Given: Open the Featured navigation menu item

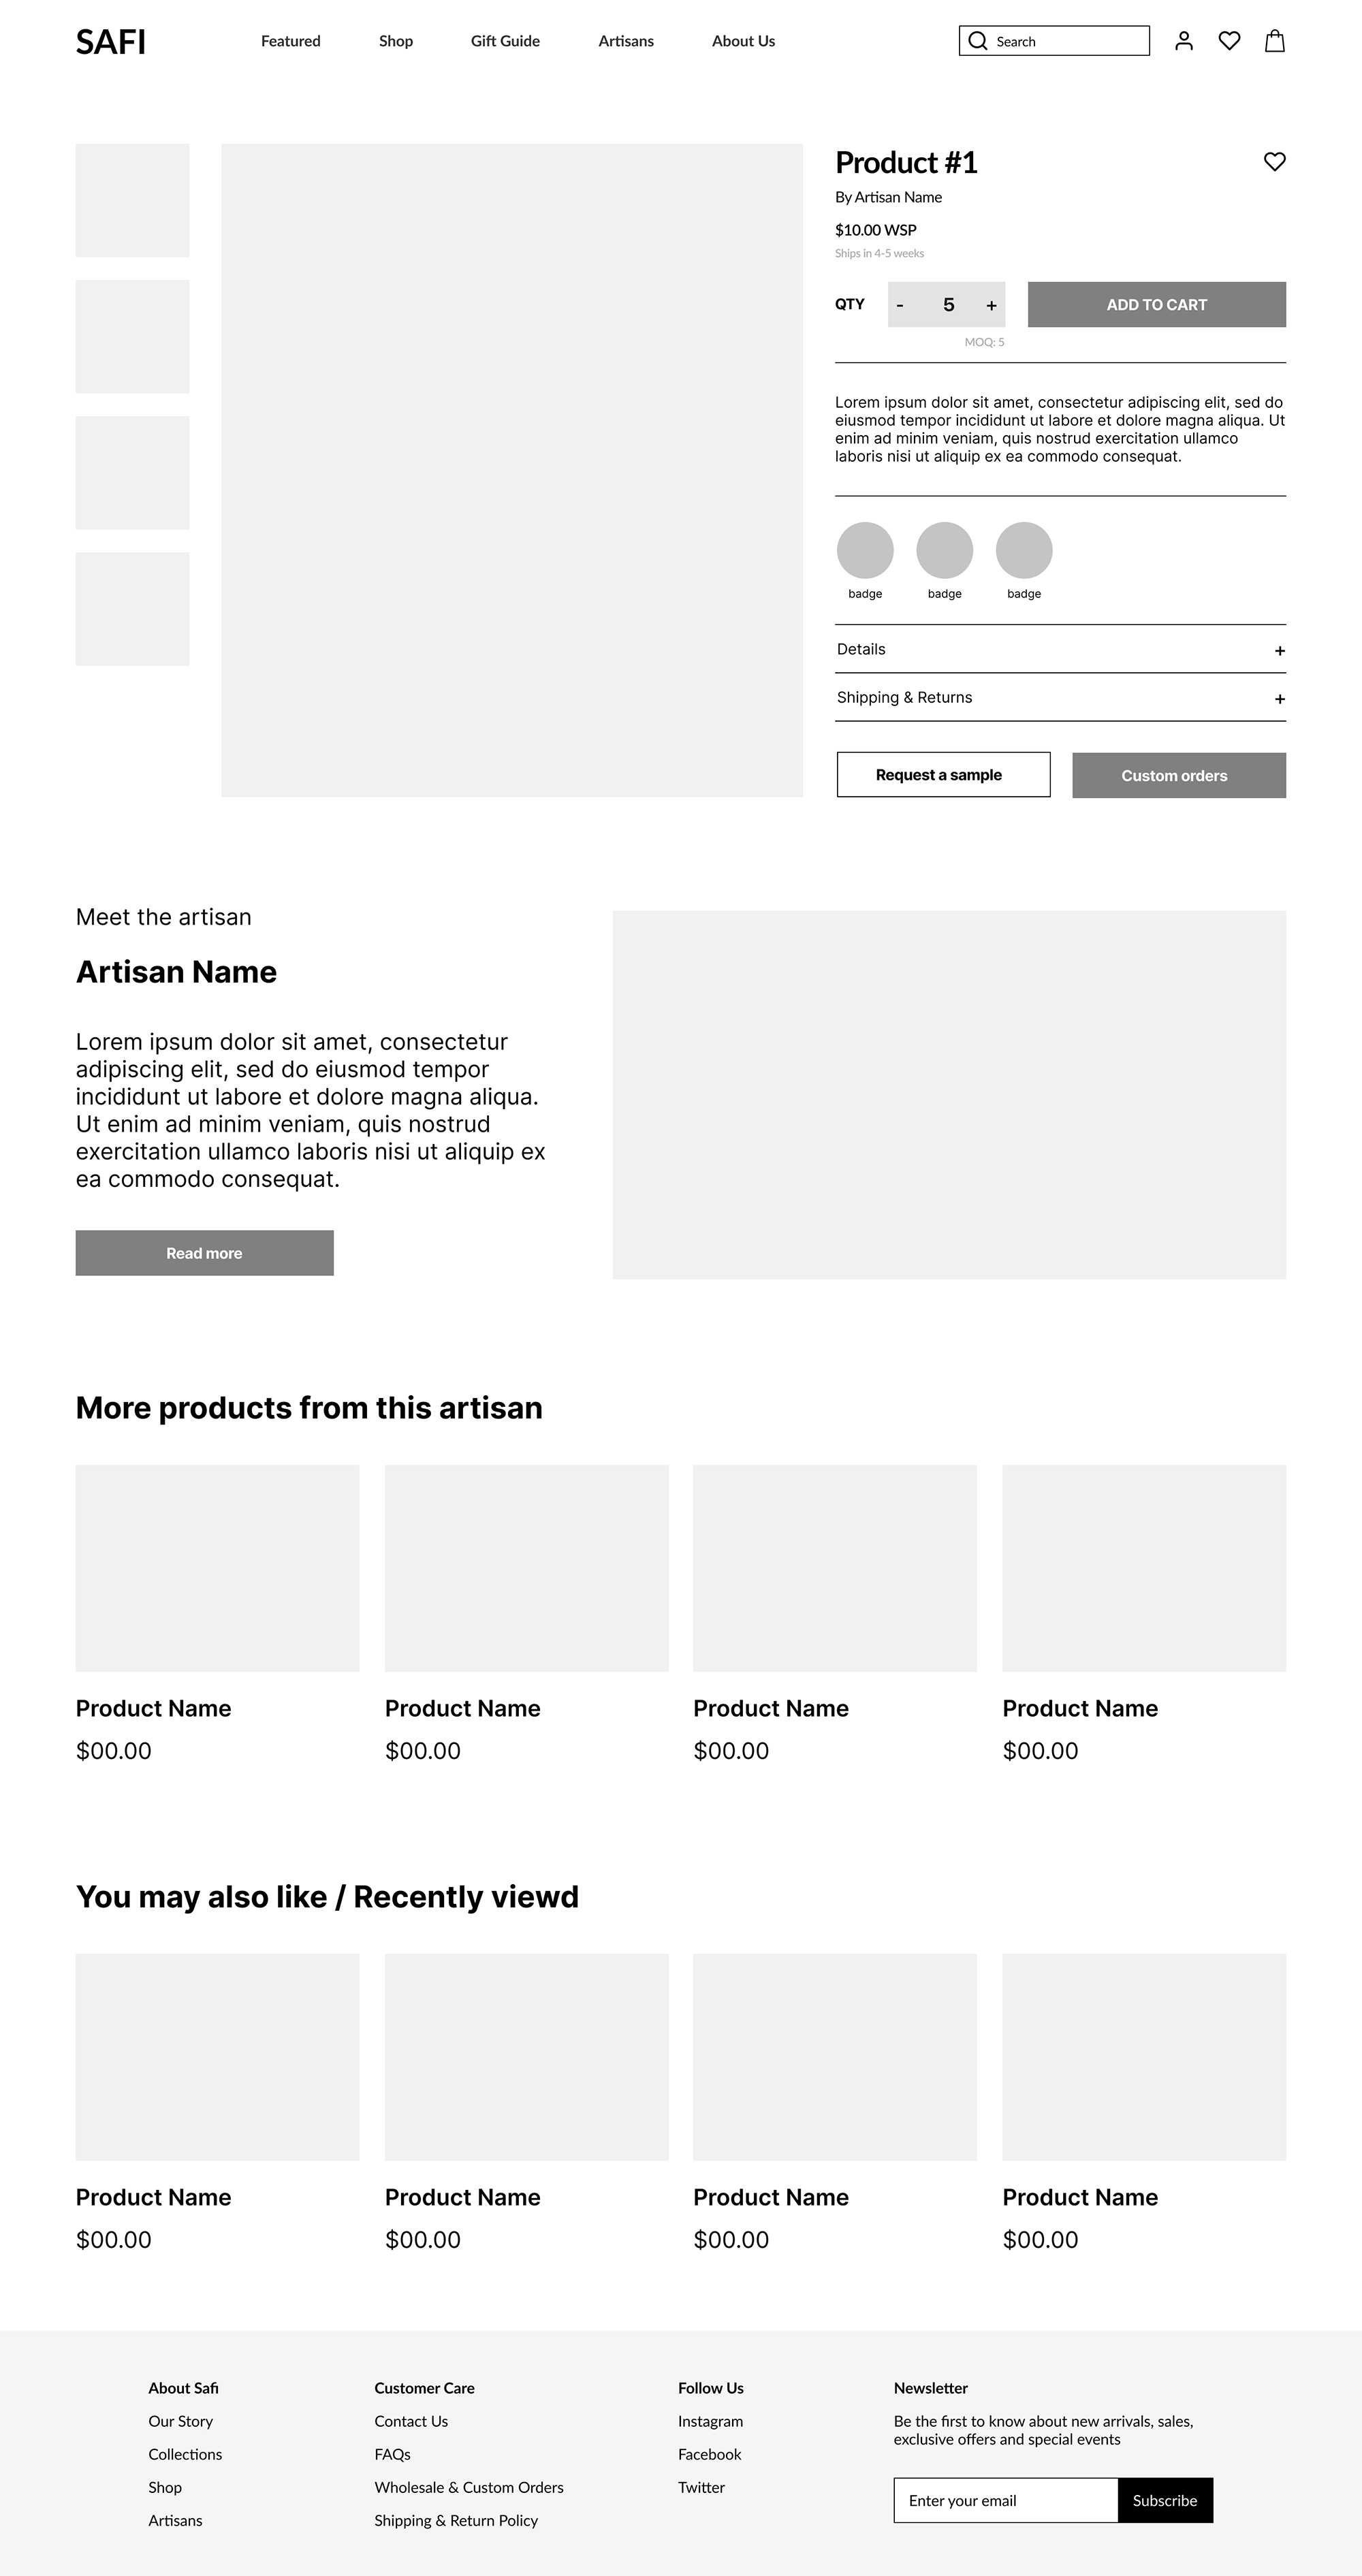Looking at the screenshot, I should click(290, 39).
